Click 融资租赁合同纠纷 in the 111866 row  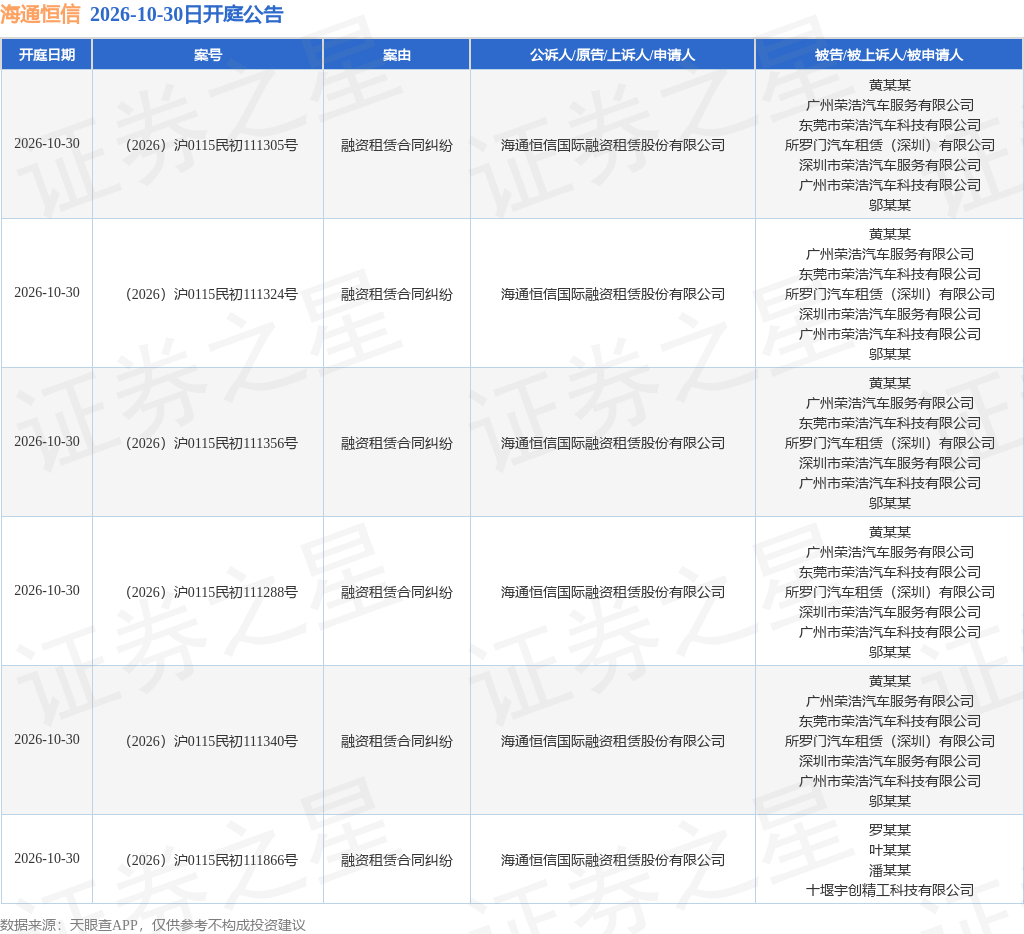point(396,860)
